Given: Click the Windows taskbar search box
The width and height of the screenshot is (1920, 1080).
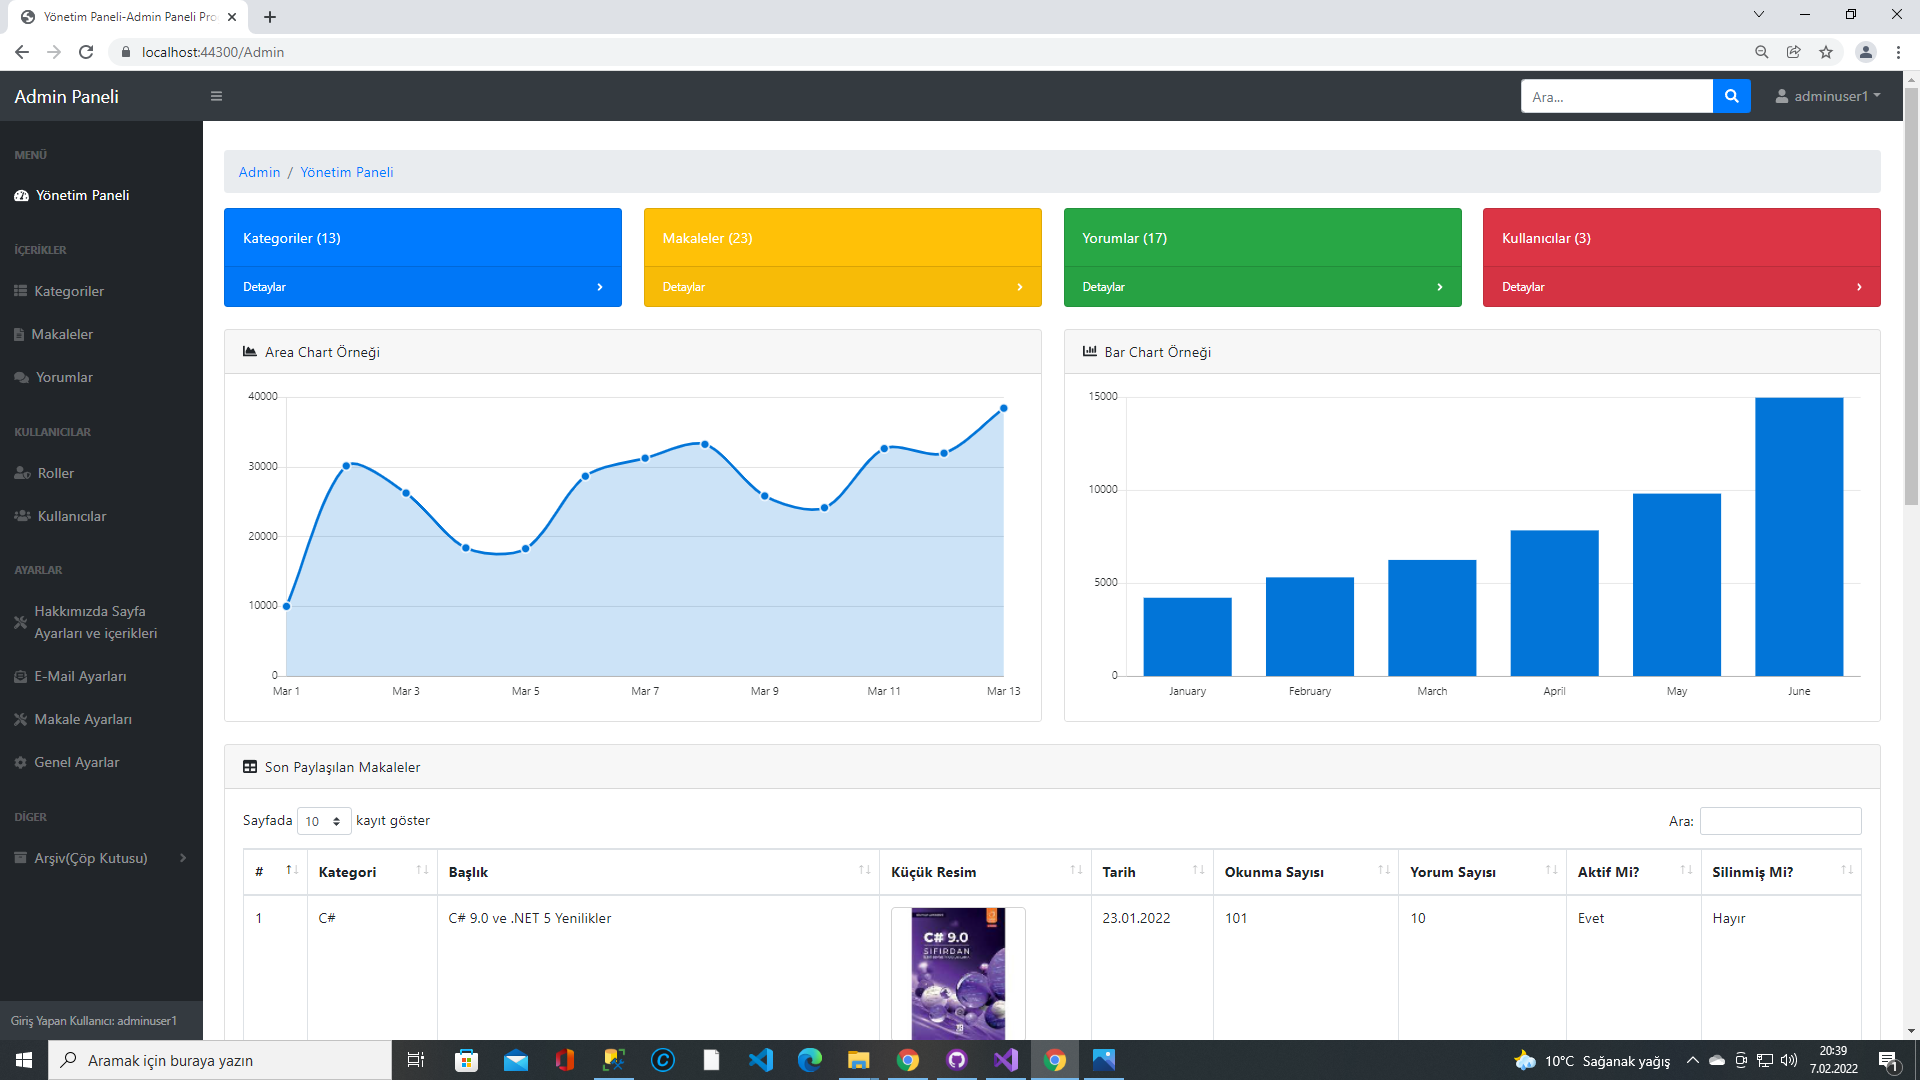Looking at the screenshot, I should coord(220,1060).
